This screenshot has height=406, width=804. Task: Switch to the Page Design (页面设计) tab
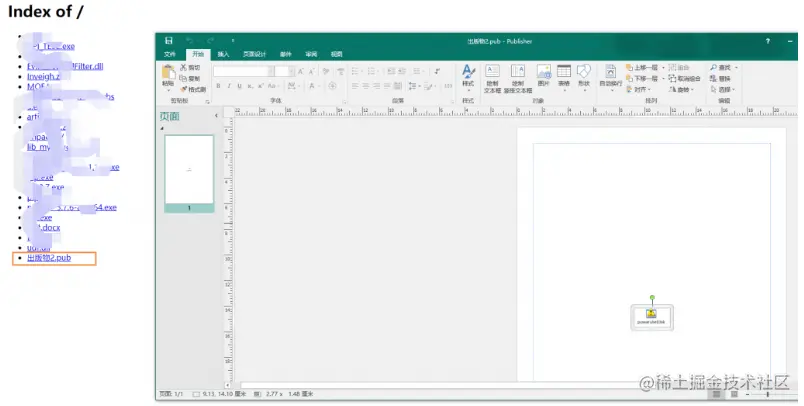coord(254,54)
